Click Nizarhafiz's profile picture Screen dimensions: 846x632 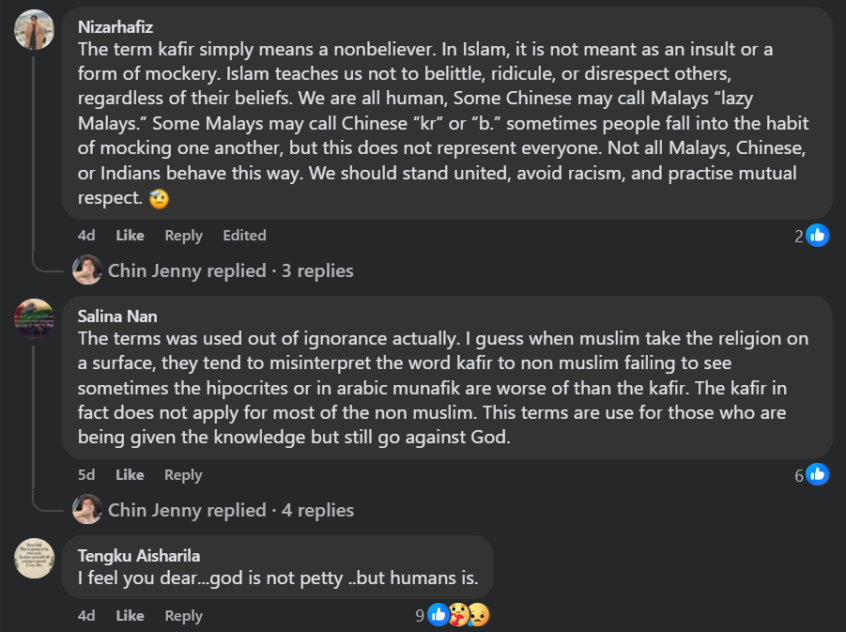click(x=34, y=29)
